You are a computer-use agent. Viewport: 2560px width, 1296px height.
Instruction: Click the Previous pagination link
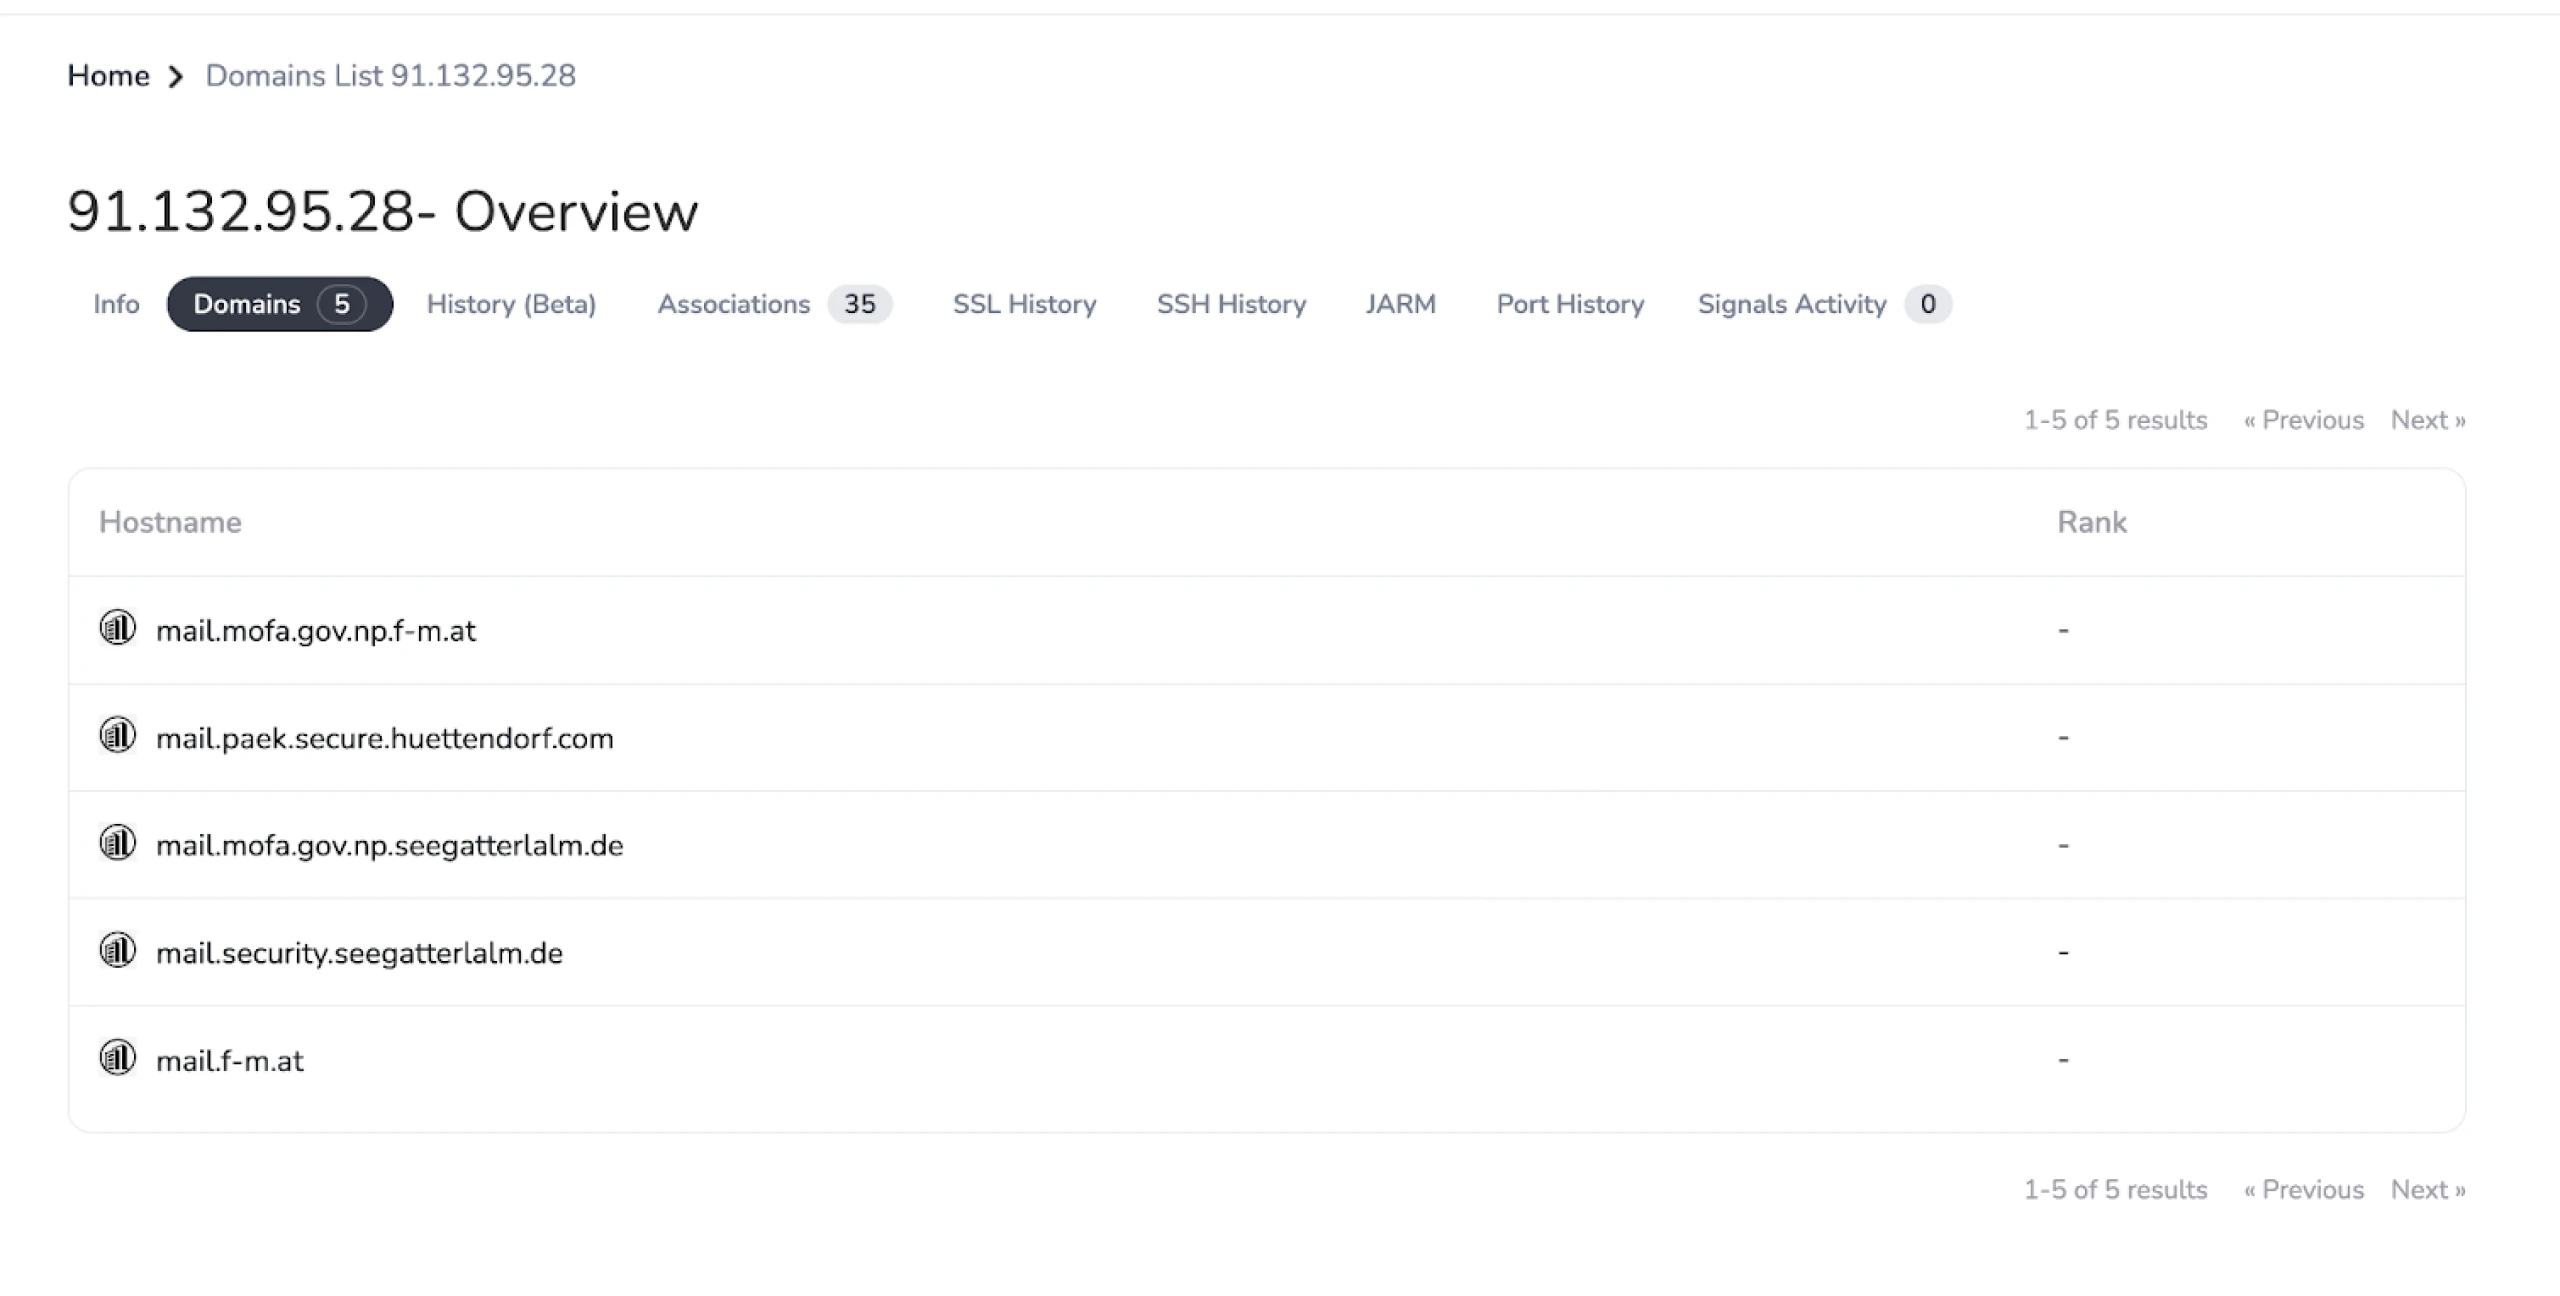point(2302,420)
